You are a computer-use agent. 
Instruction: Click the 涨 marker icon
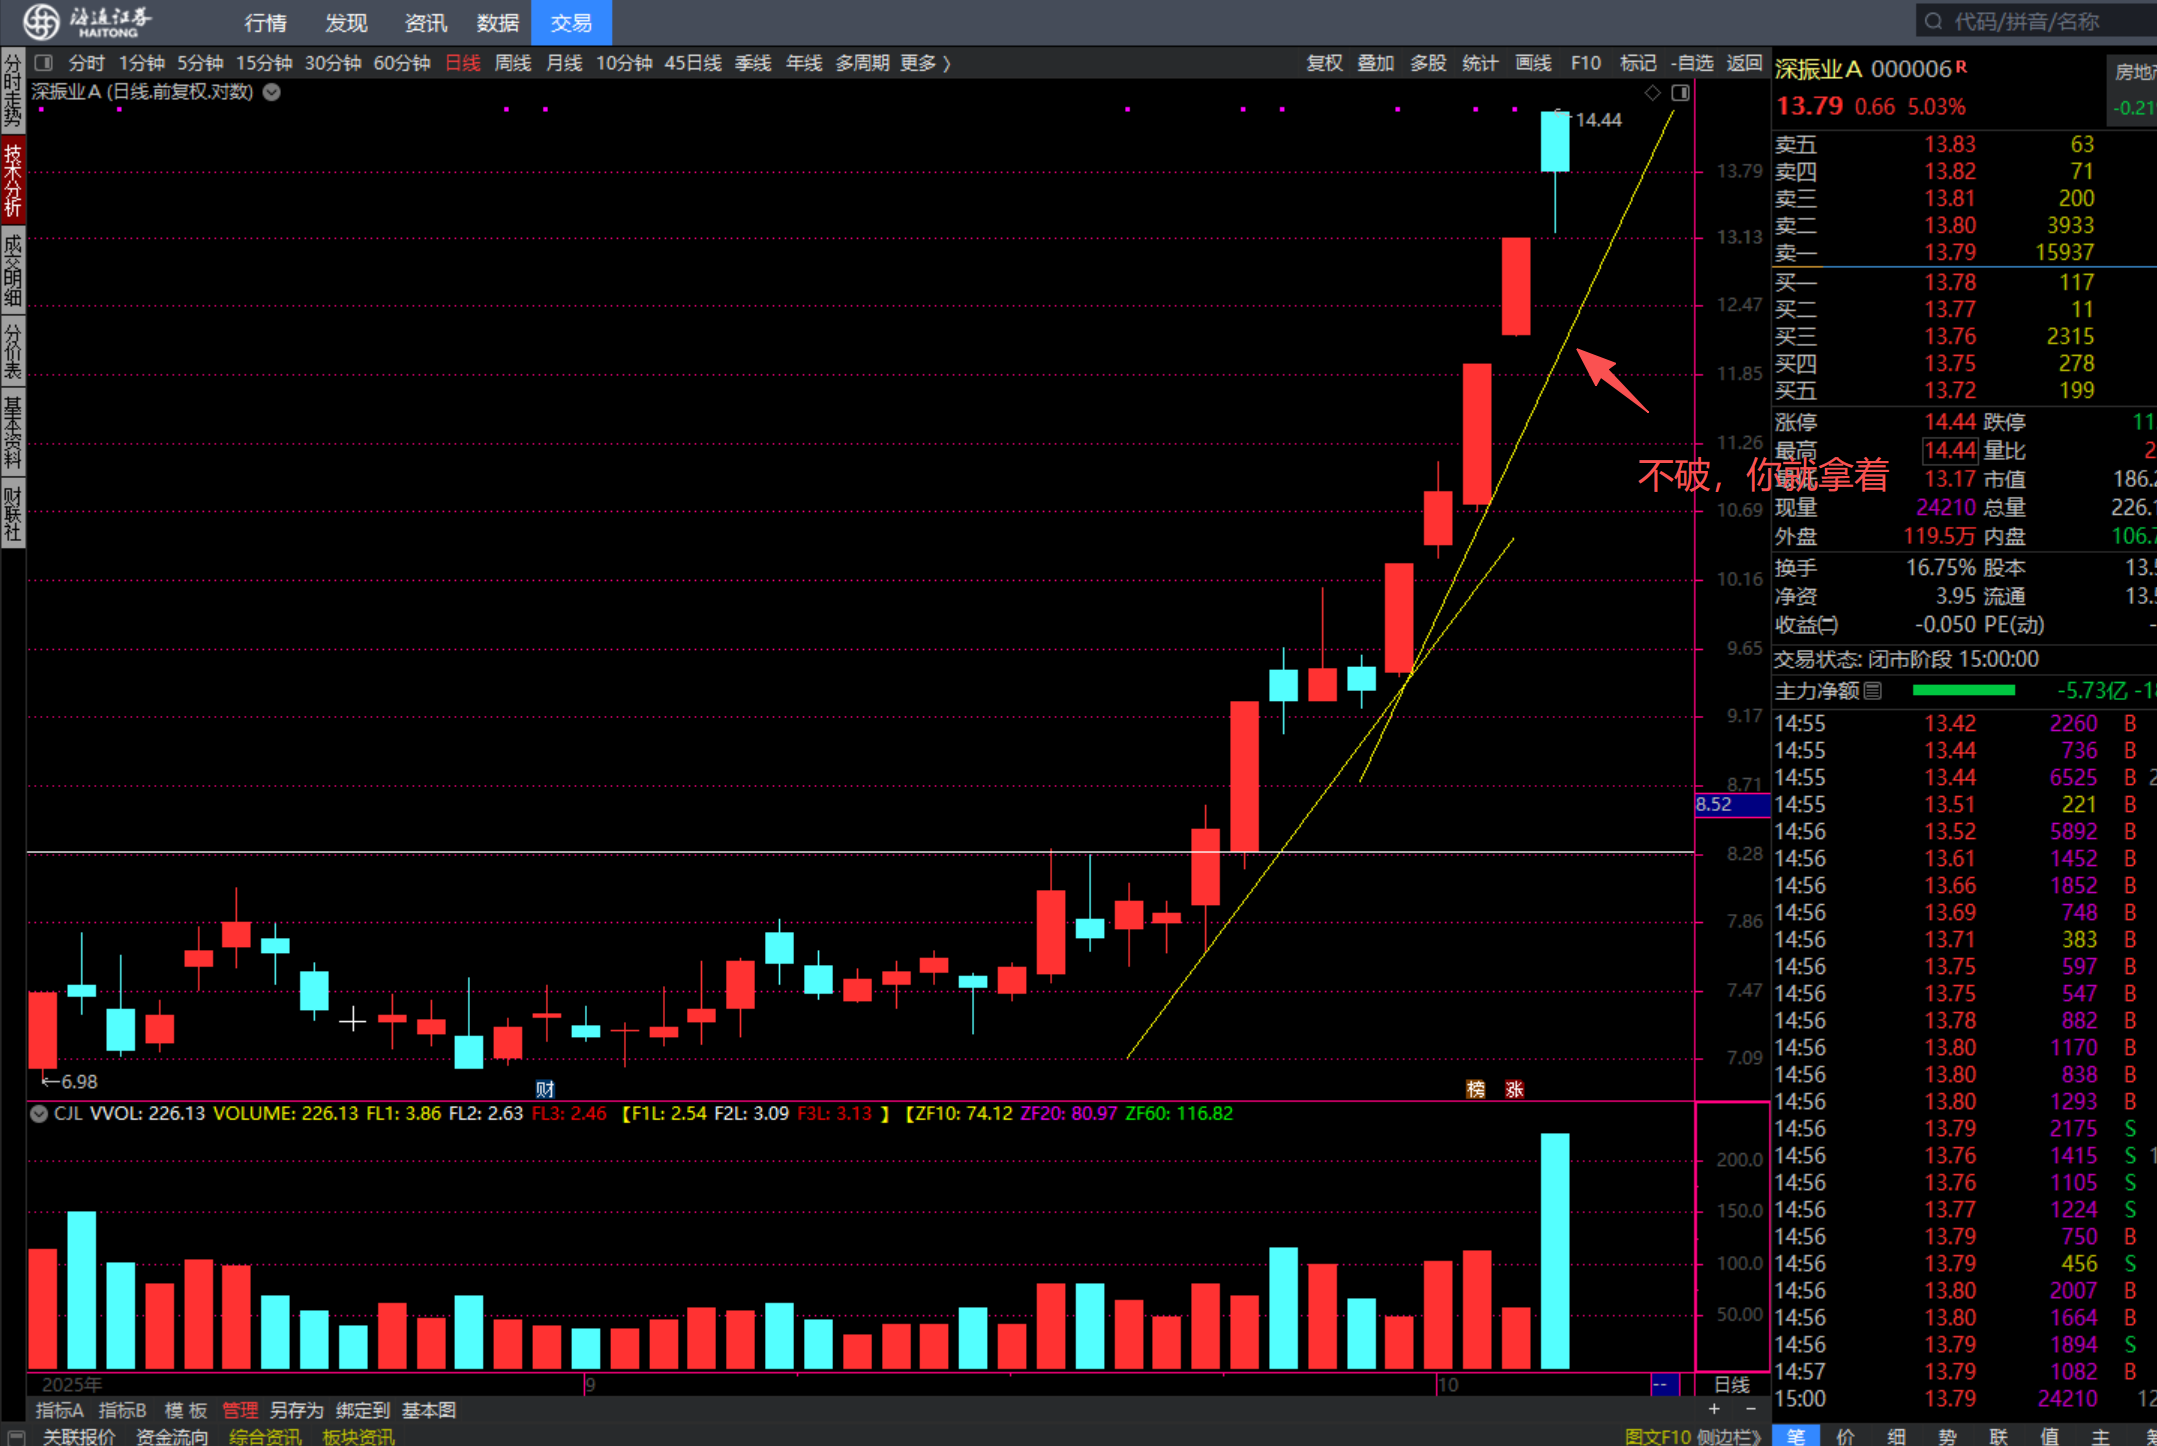click(x=1514, y=1089)
